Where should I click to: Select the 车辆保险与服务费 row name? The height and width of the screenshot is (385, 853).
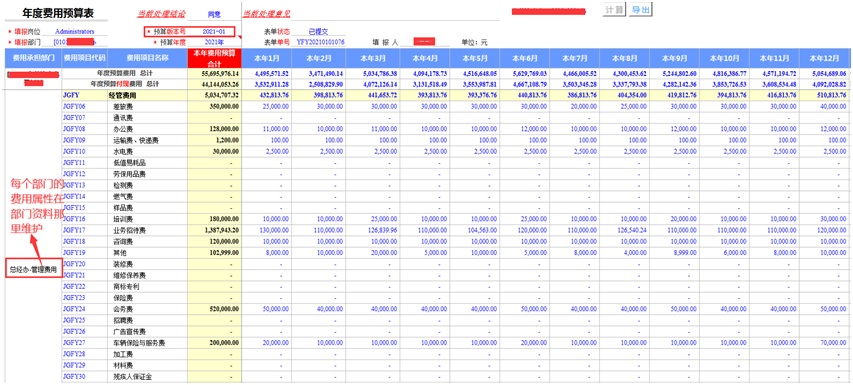[x=139, y=343]
